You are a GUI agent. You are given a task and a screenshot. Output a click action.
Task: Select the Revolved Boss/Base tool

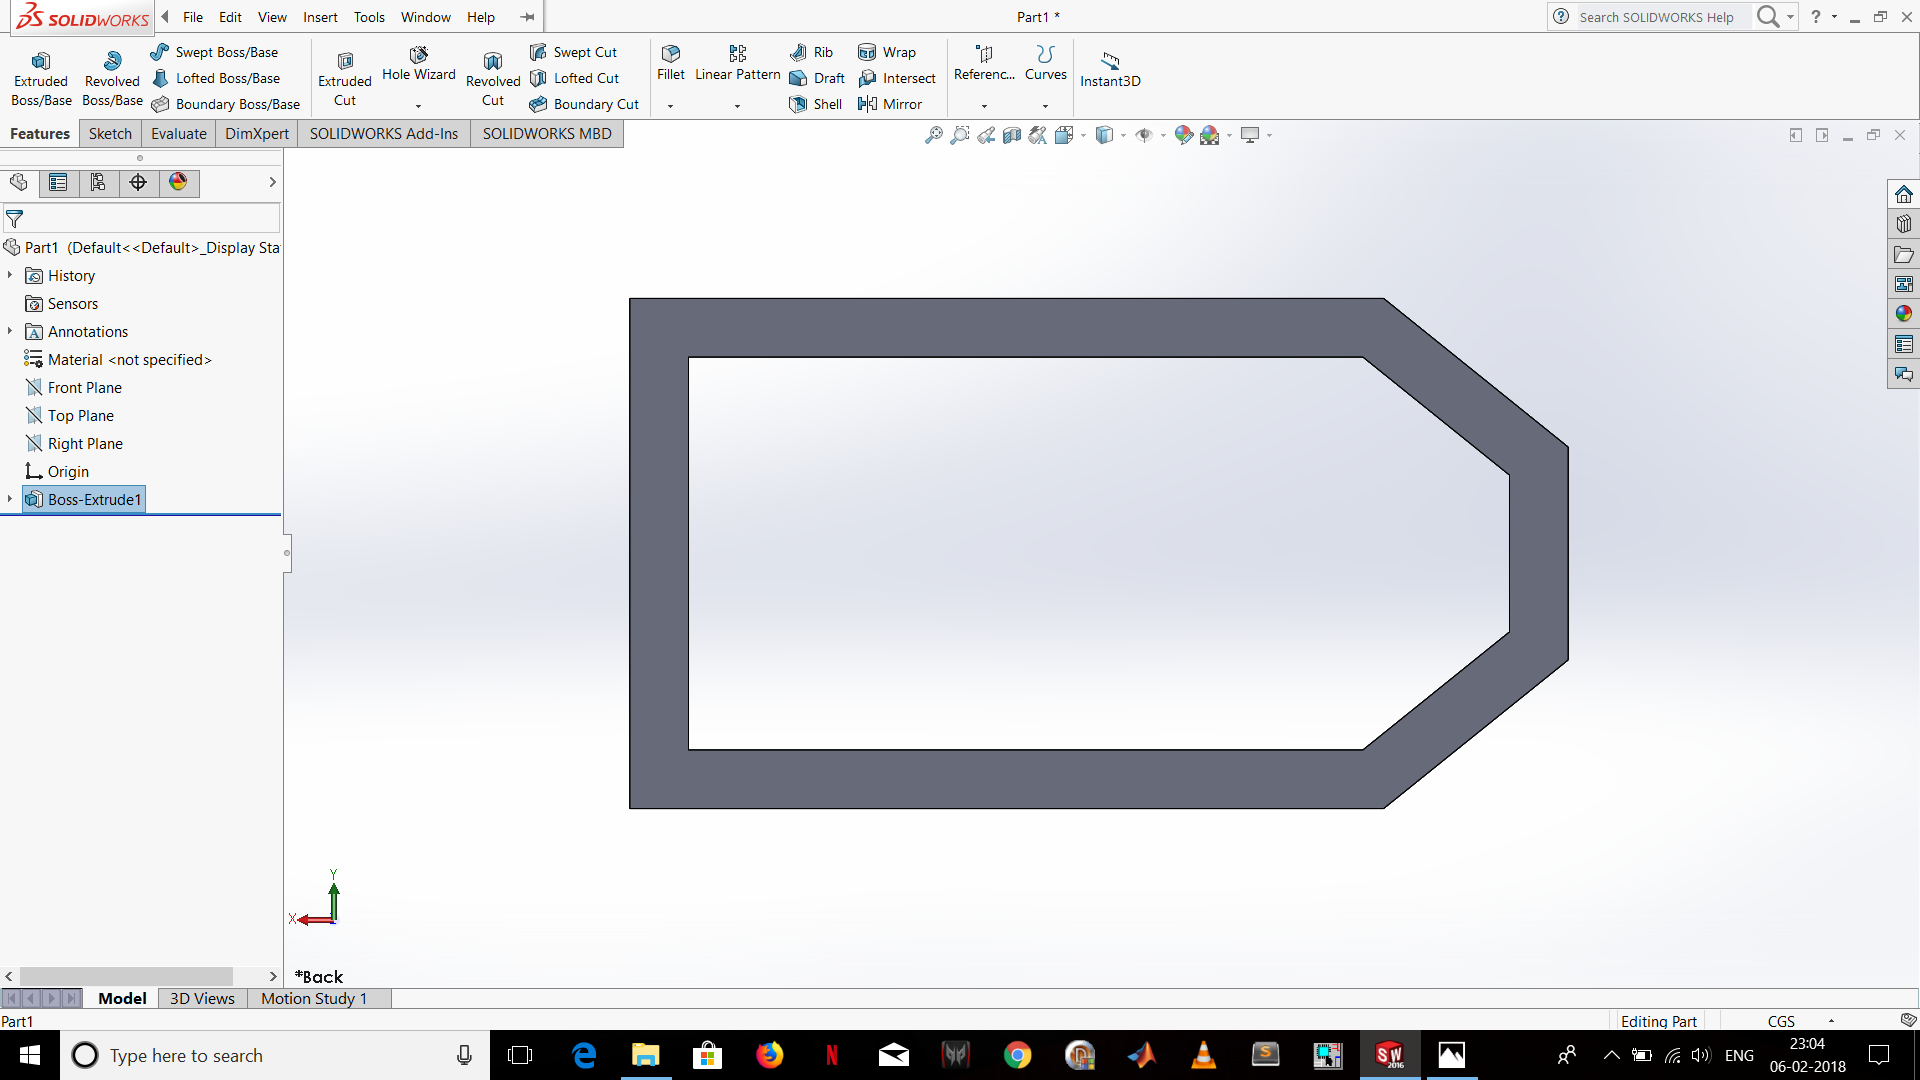tap(112, 79)
